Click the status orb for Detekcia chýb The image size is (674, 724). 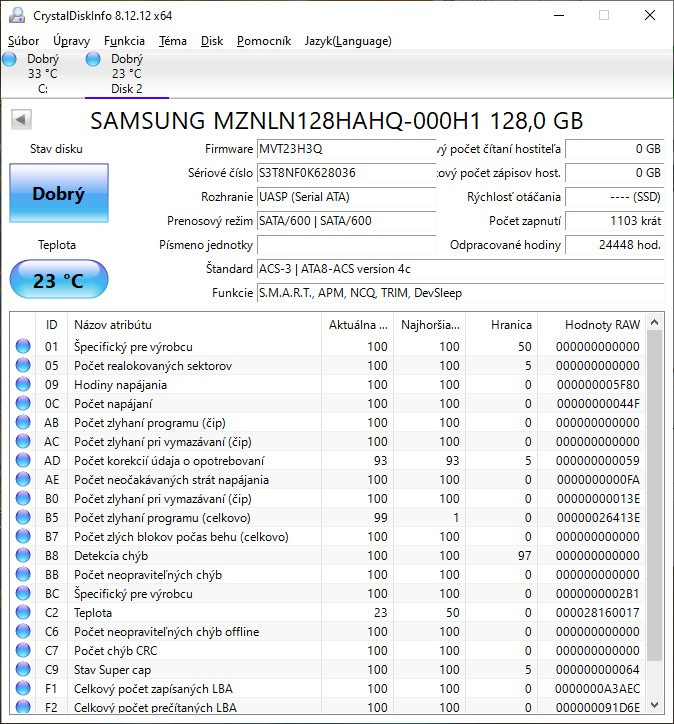pyautogui.click(x=23, y=555)
